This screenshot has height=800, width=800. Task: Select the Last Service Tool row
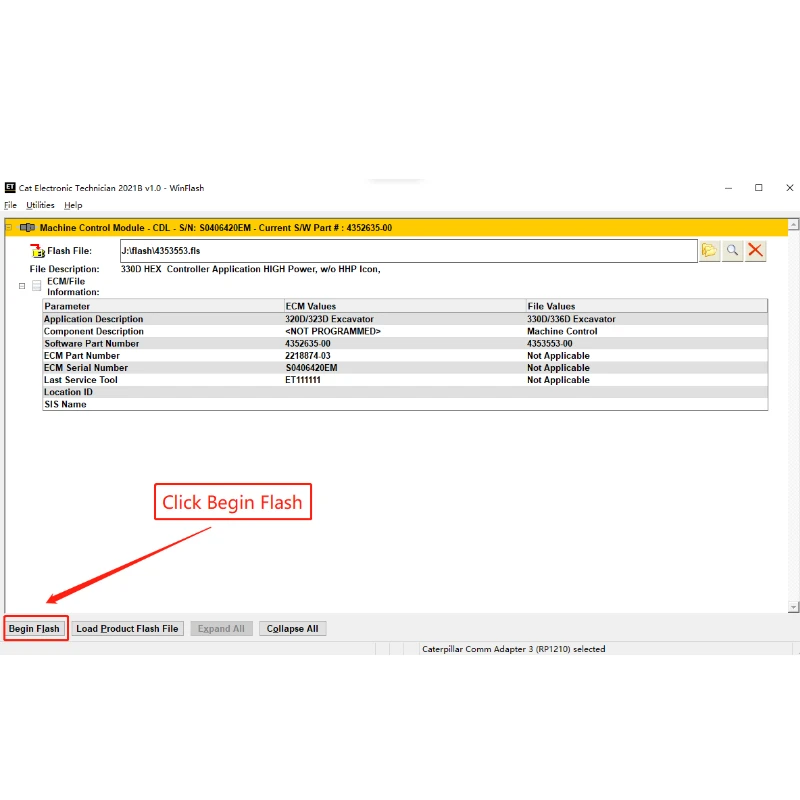[x=405, y=380]
